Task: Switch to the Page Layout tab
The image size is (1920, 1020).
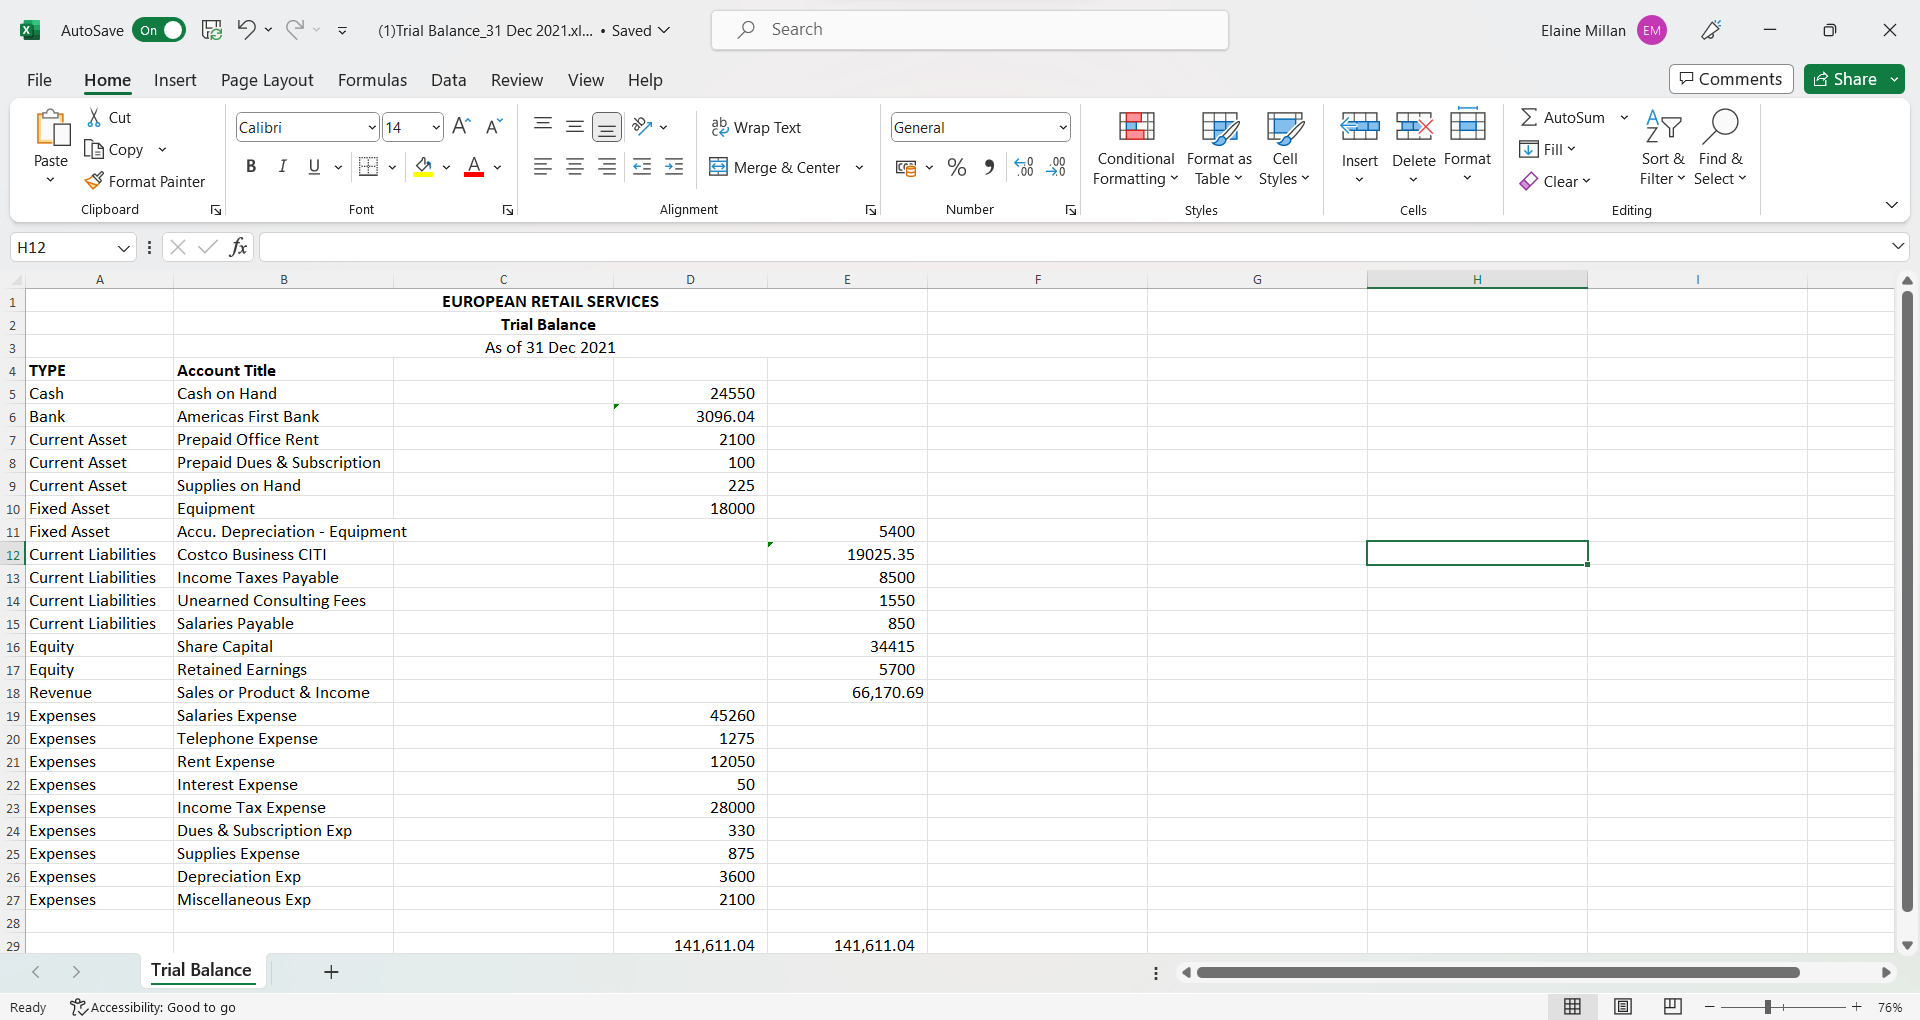Action: click(267, 80)
